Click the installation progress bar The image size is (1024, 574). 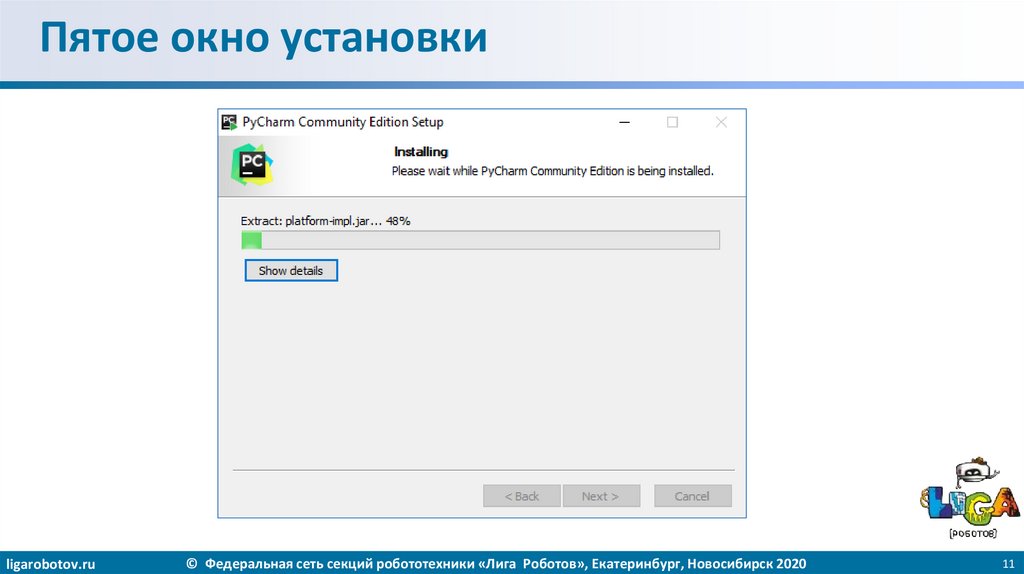481,240
